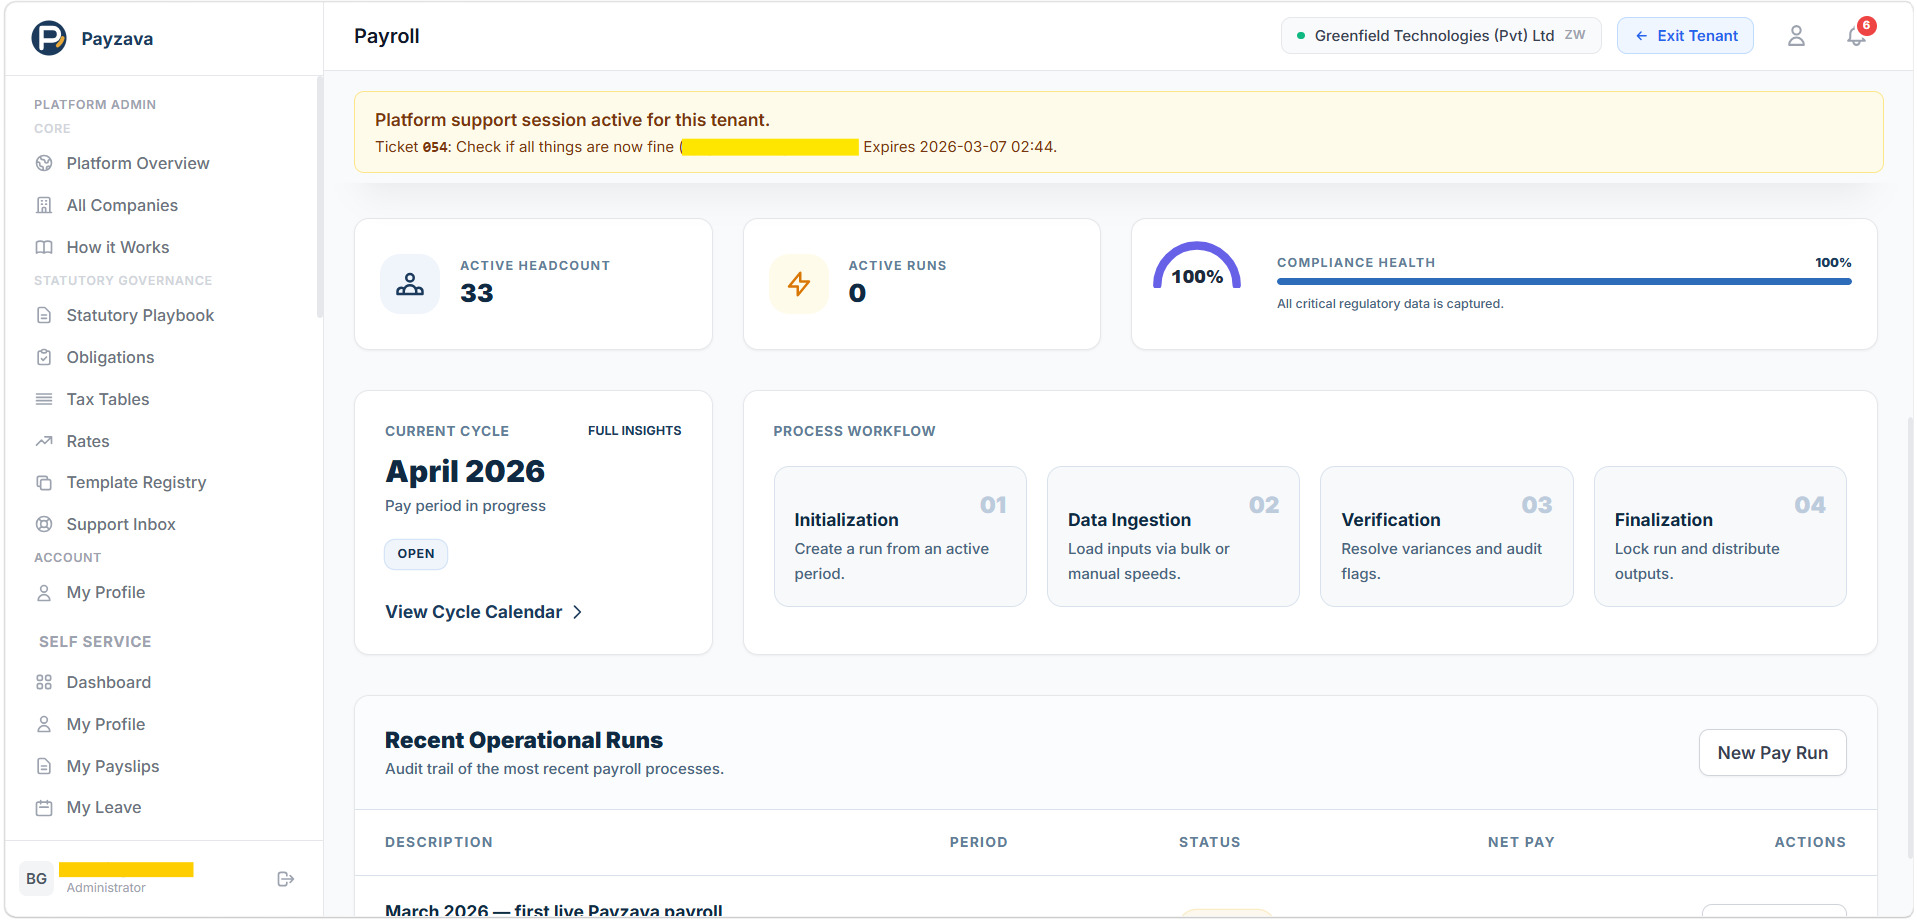Navigate to Tax Tables
This screenshot has width=1917, height=921.
click(x=108, y=399)
